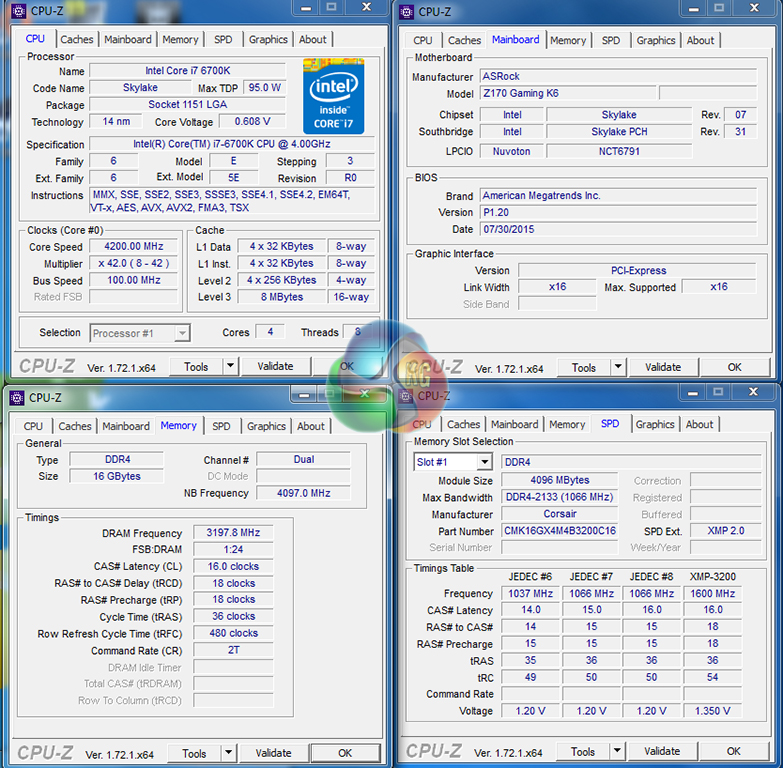
Task: Select SPD tab in the Memory window
Action: pyautogui.click(x=221, y=426)
